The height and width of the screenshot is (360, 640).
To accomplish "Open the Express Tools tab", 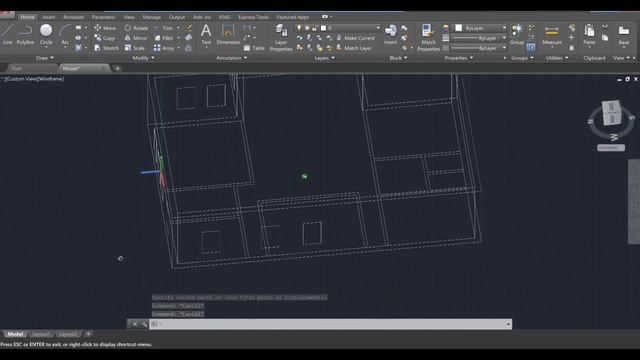I will tap(253, 17).
